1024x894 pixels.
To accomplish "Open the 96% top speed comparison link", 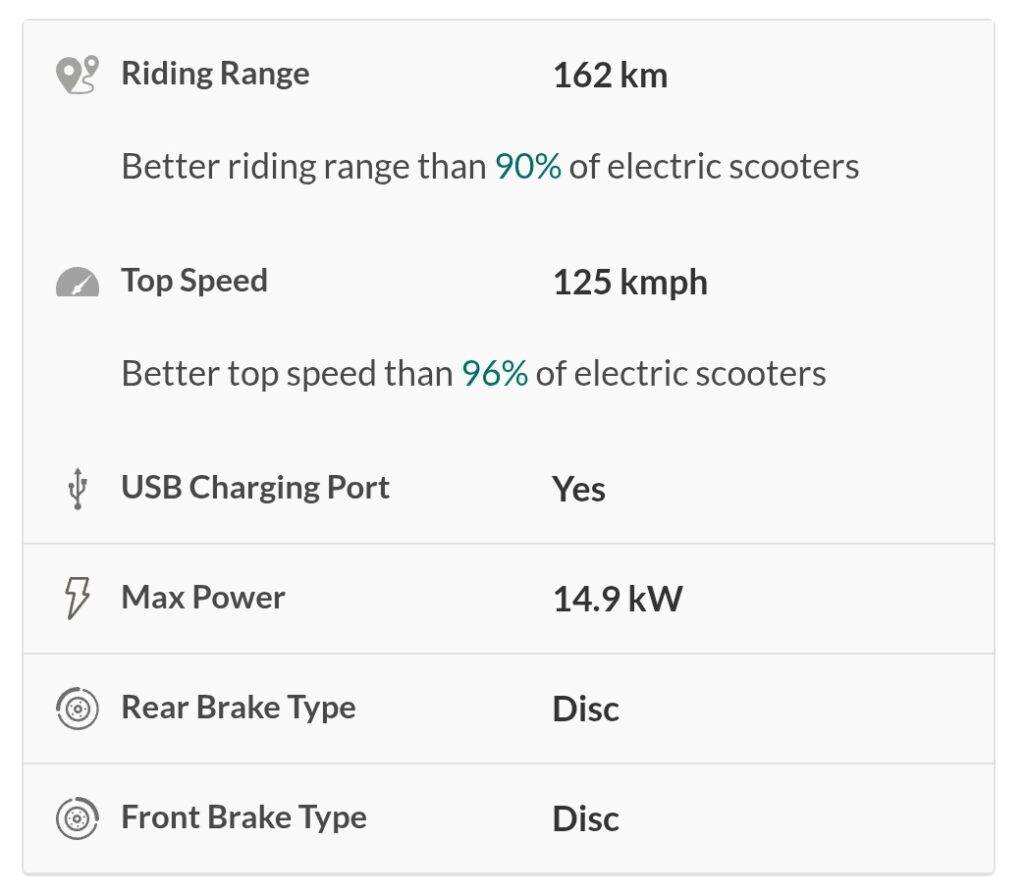I will (x=494, y=373).
